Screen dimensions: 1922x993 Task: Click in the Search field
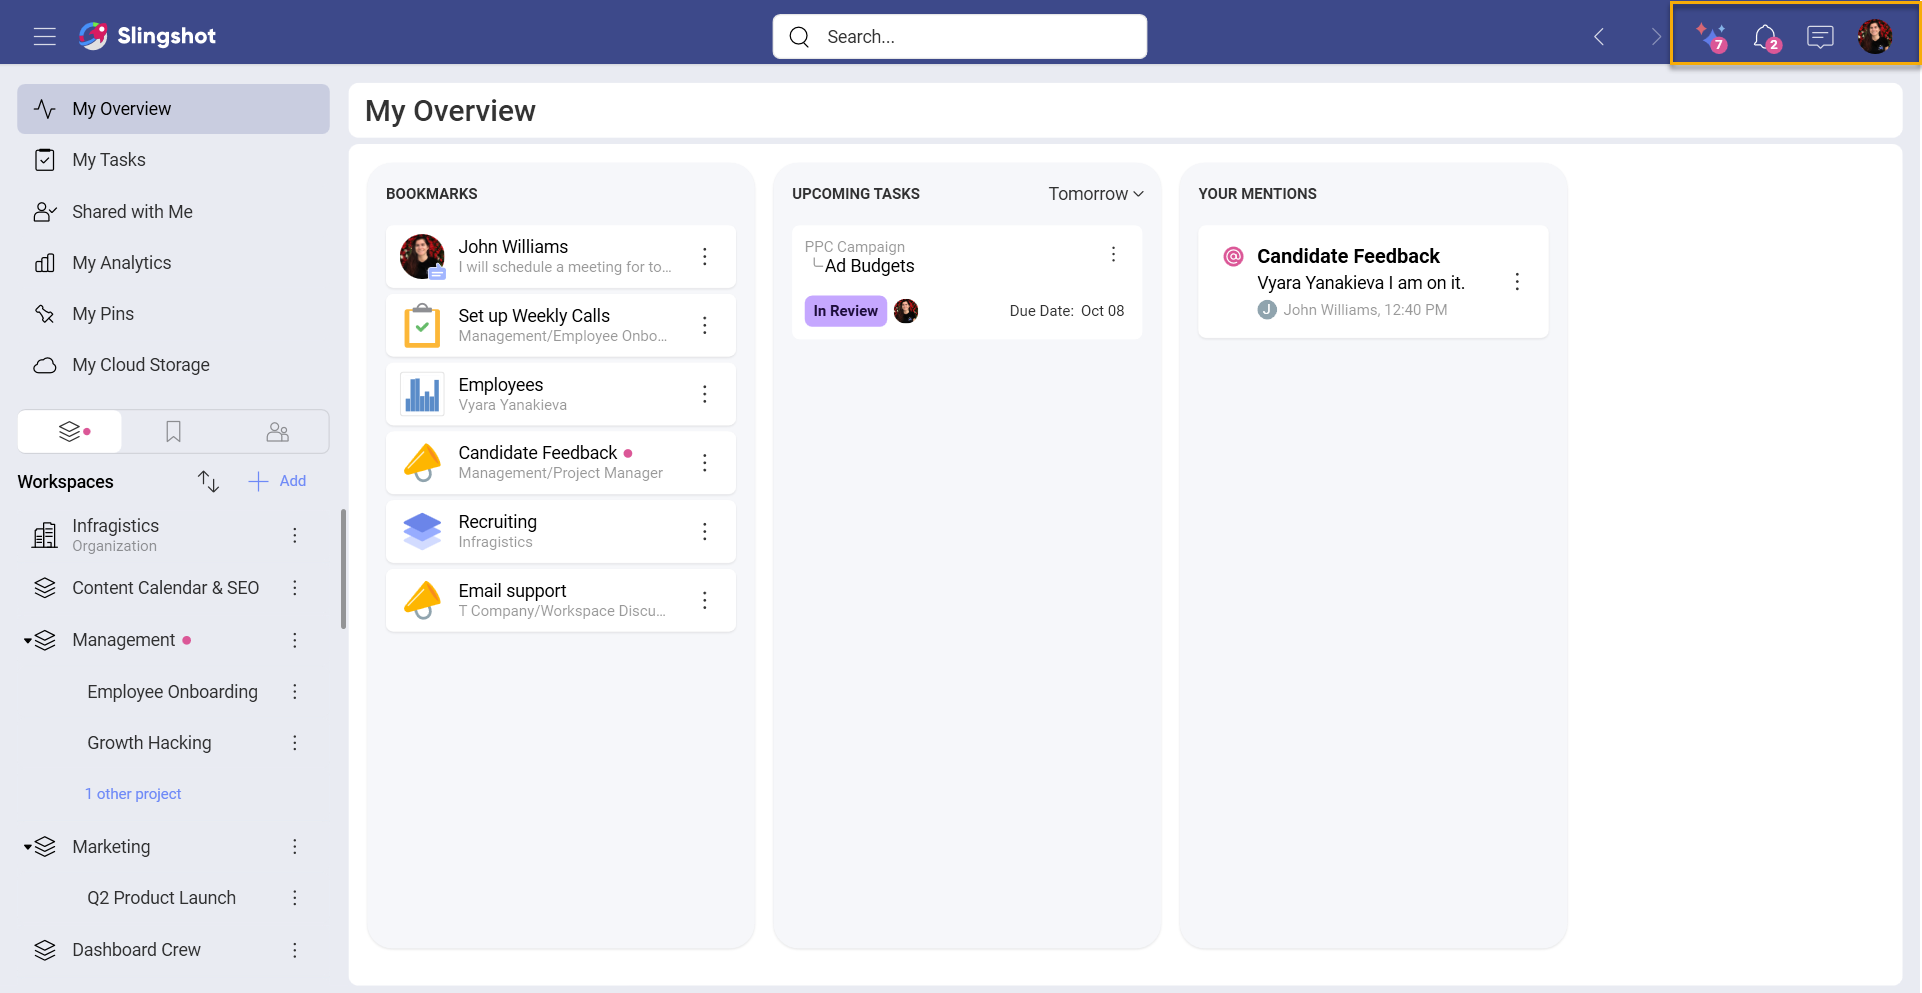pyautogui.click(x=960, y=37)
